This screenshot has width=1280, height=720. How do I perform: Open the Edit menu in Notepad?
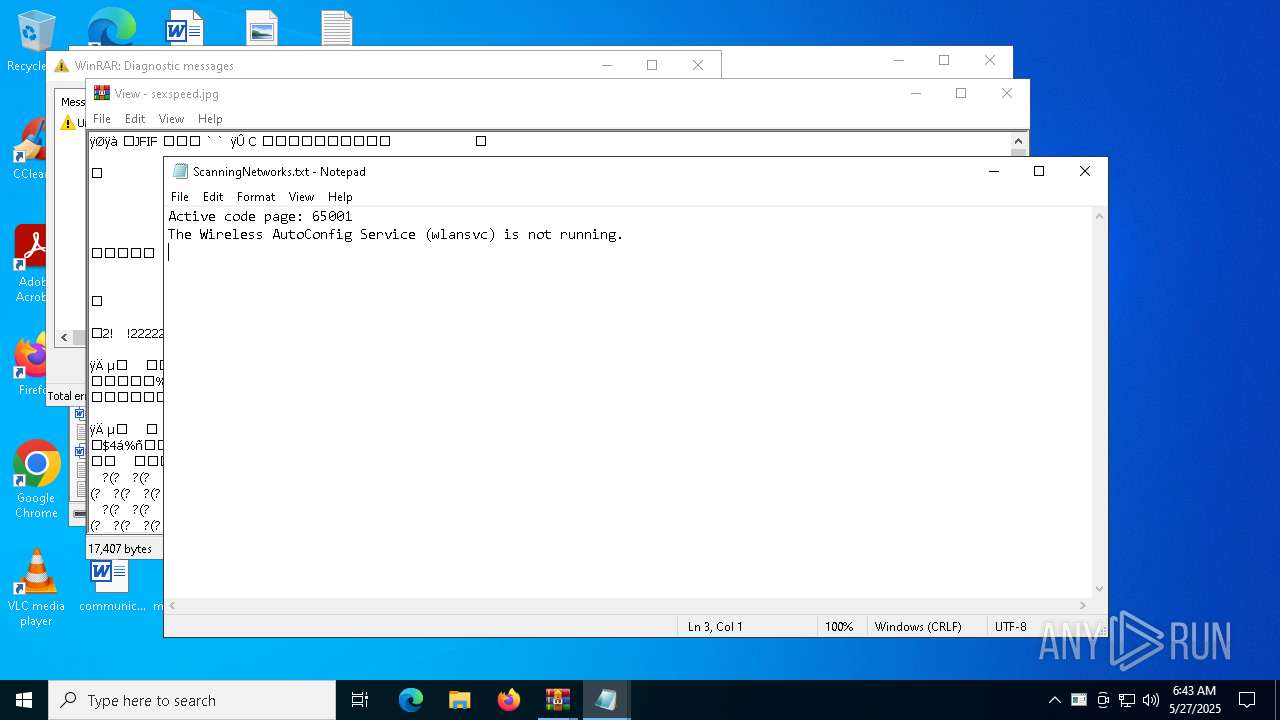point(213,197)
